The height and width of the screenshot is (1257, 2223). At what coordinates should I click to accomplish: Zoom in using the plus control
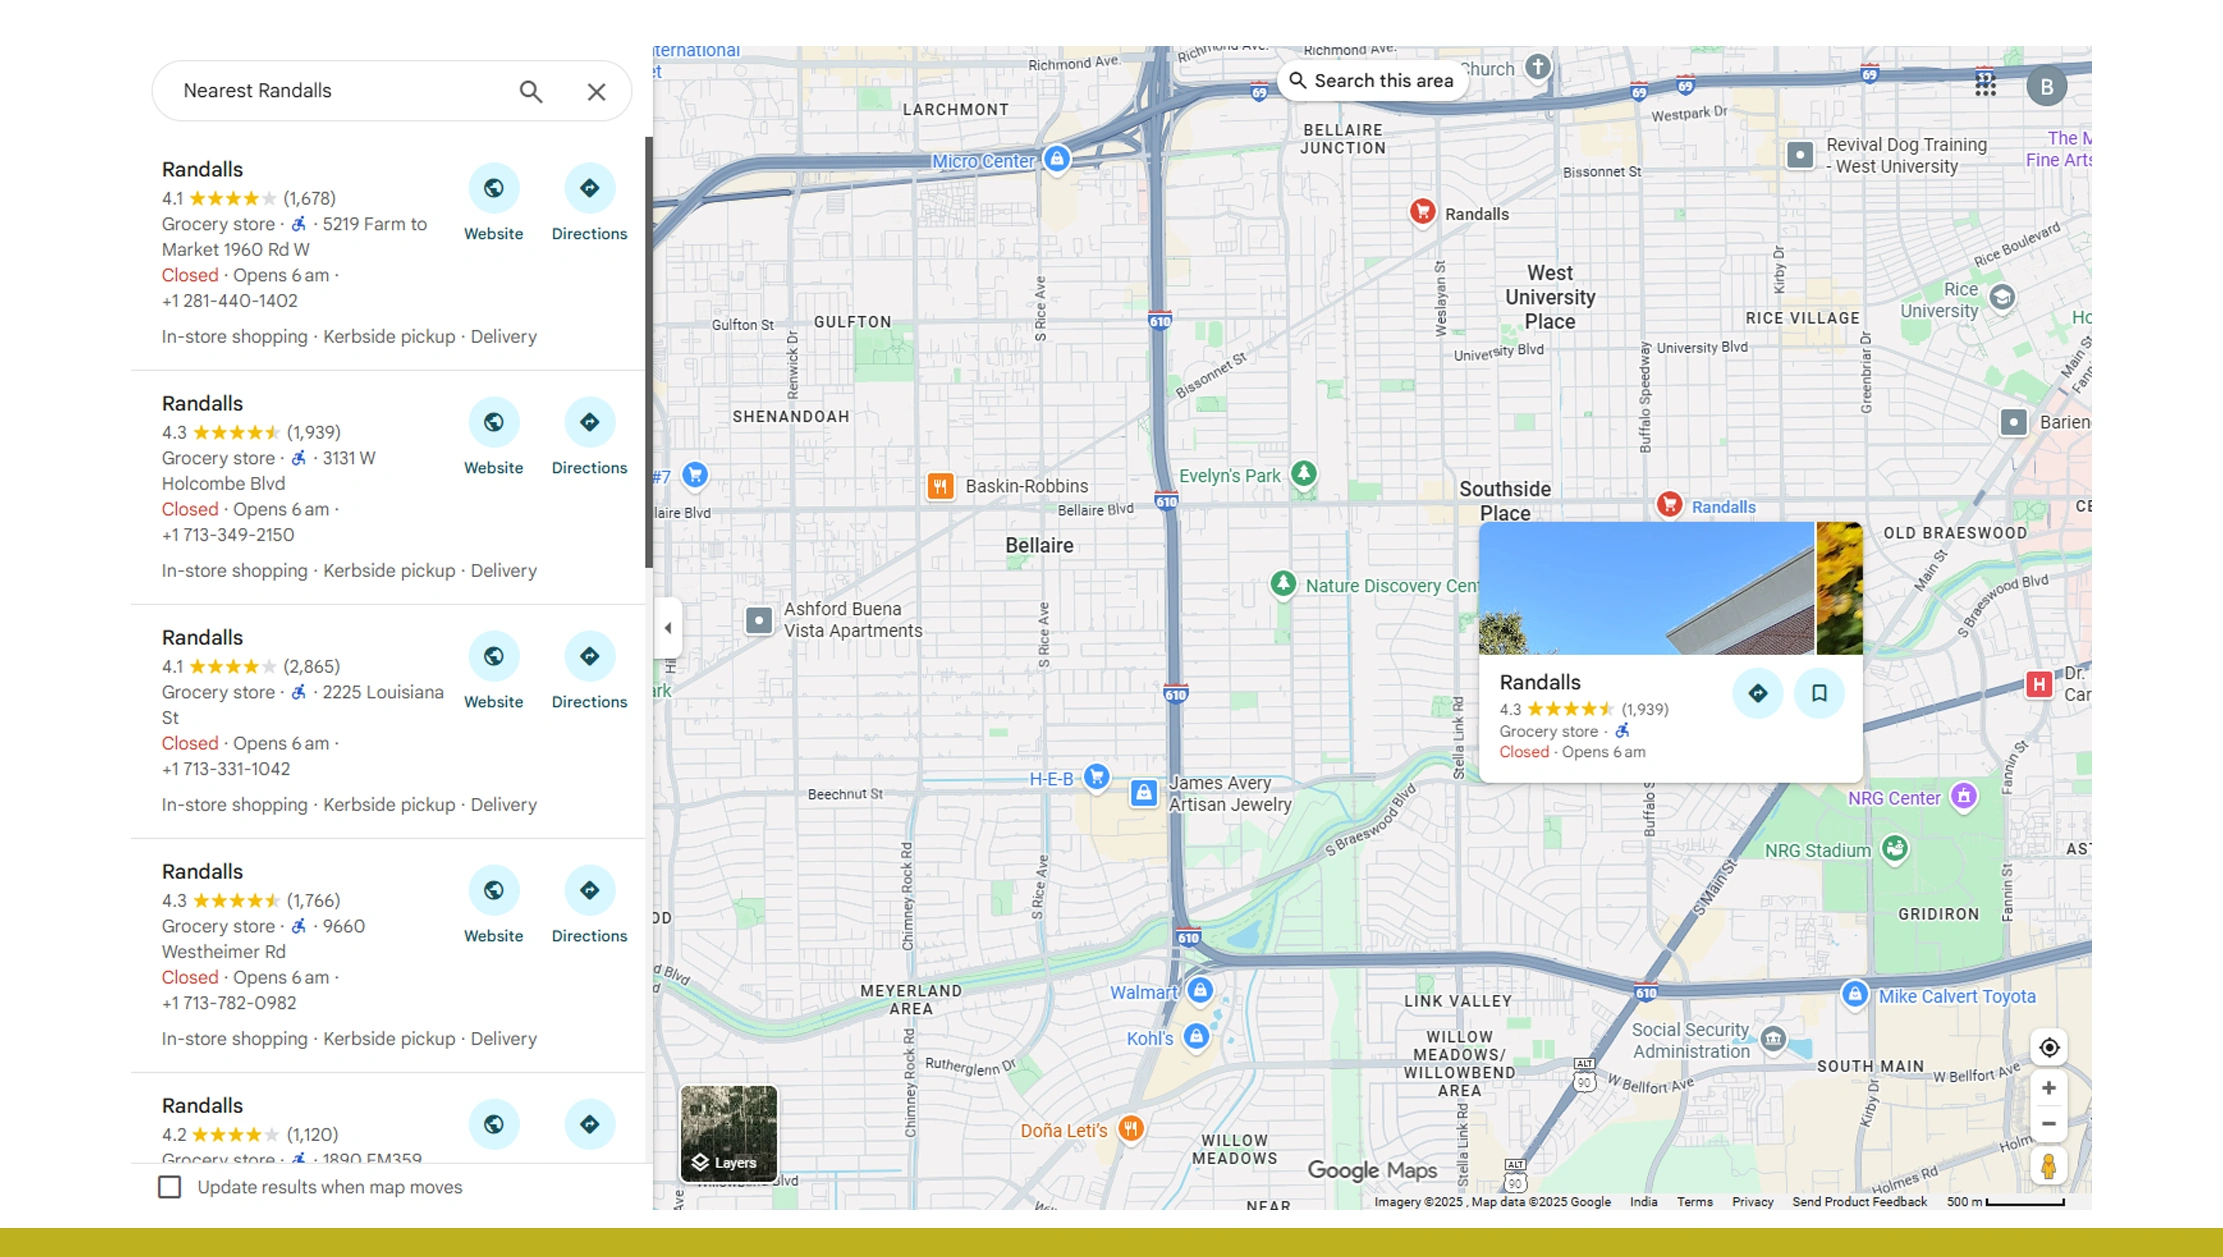[x=2049, y=1088]
